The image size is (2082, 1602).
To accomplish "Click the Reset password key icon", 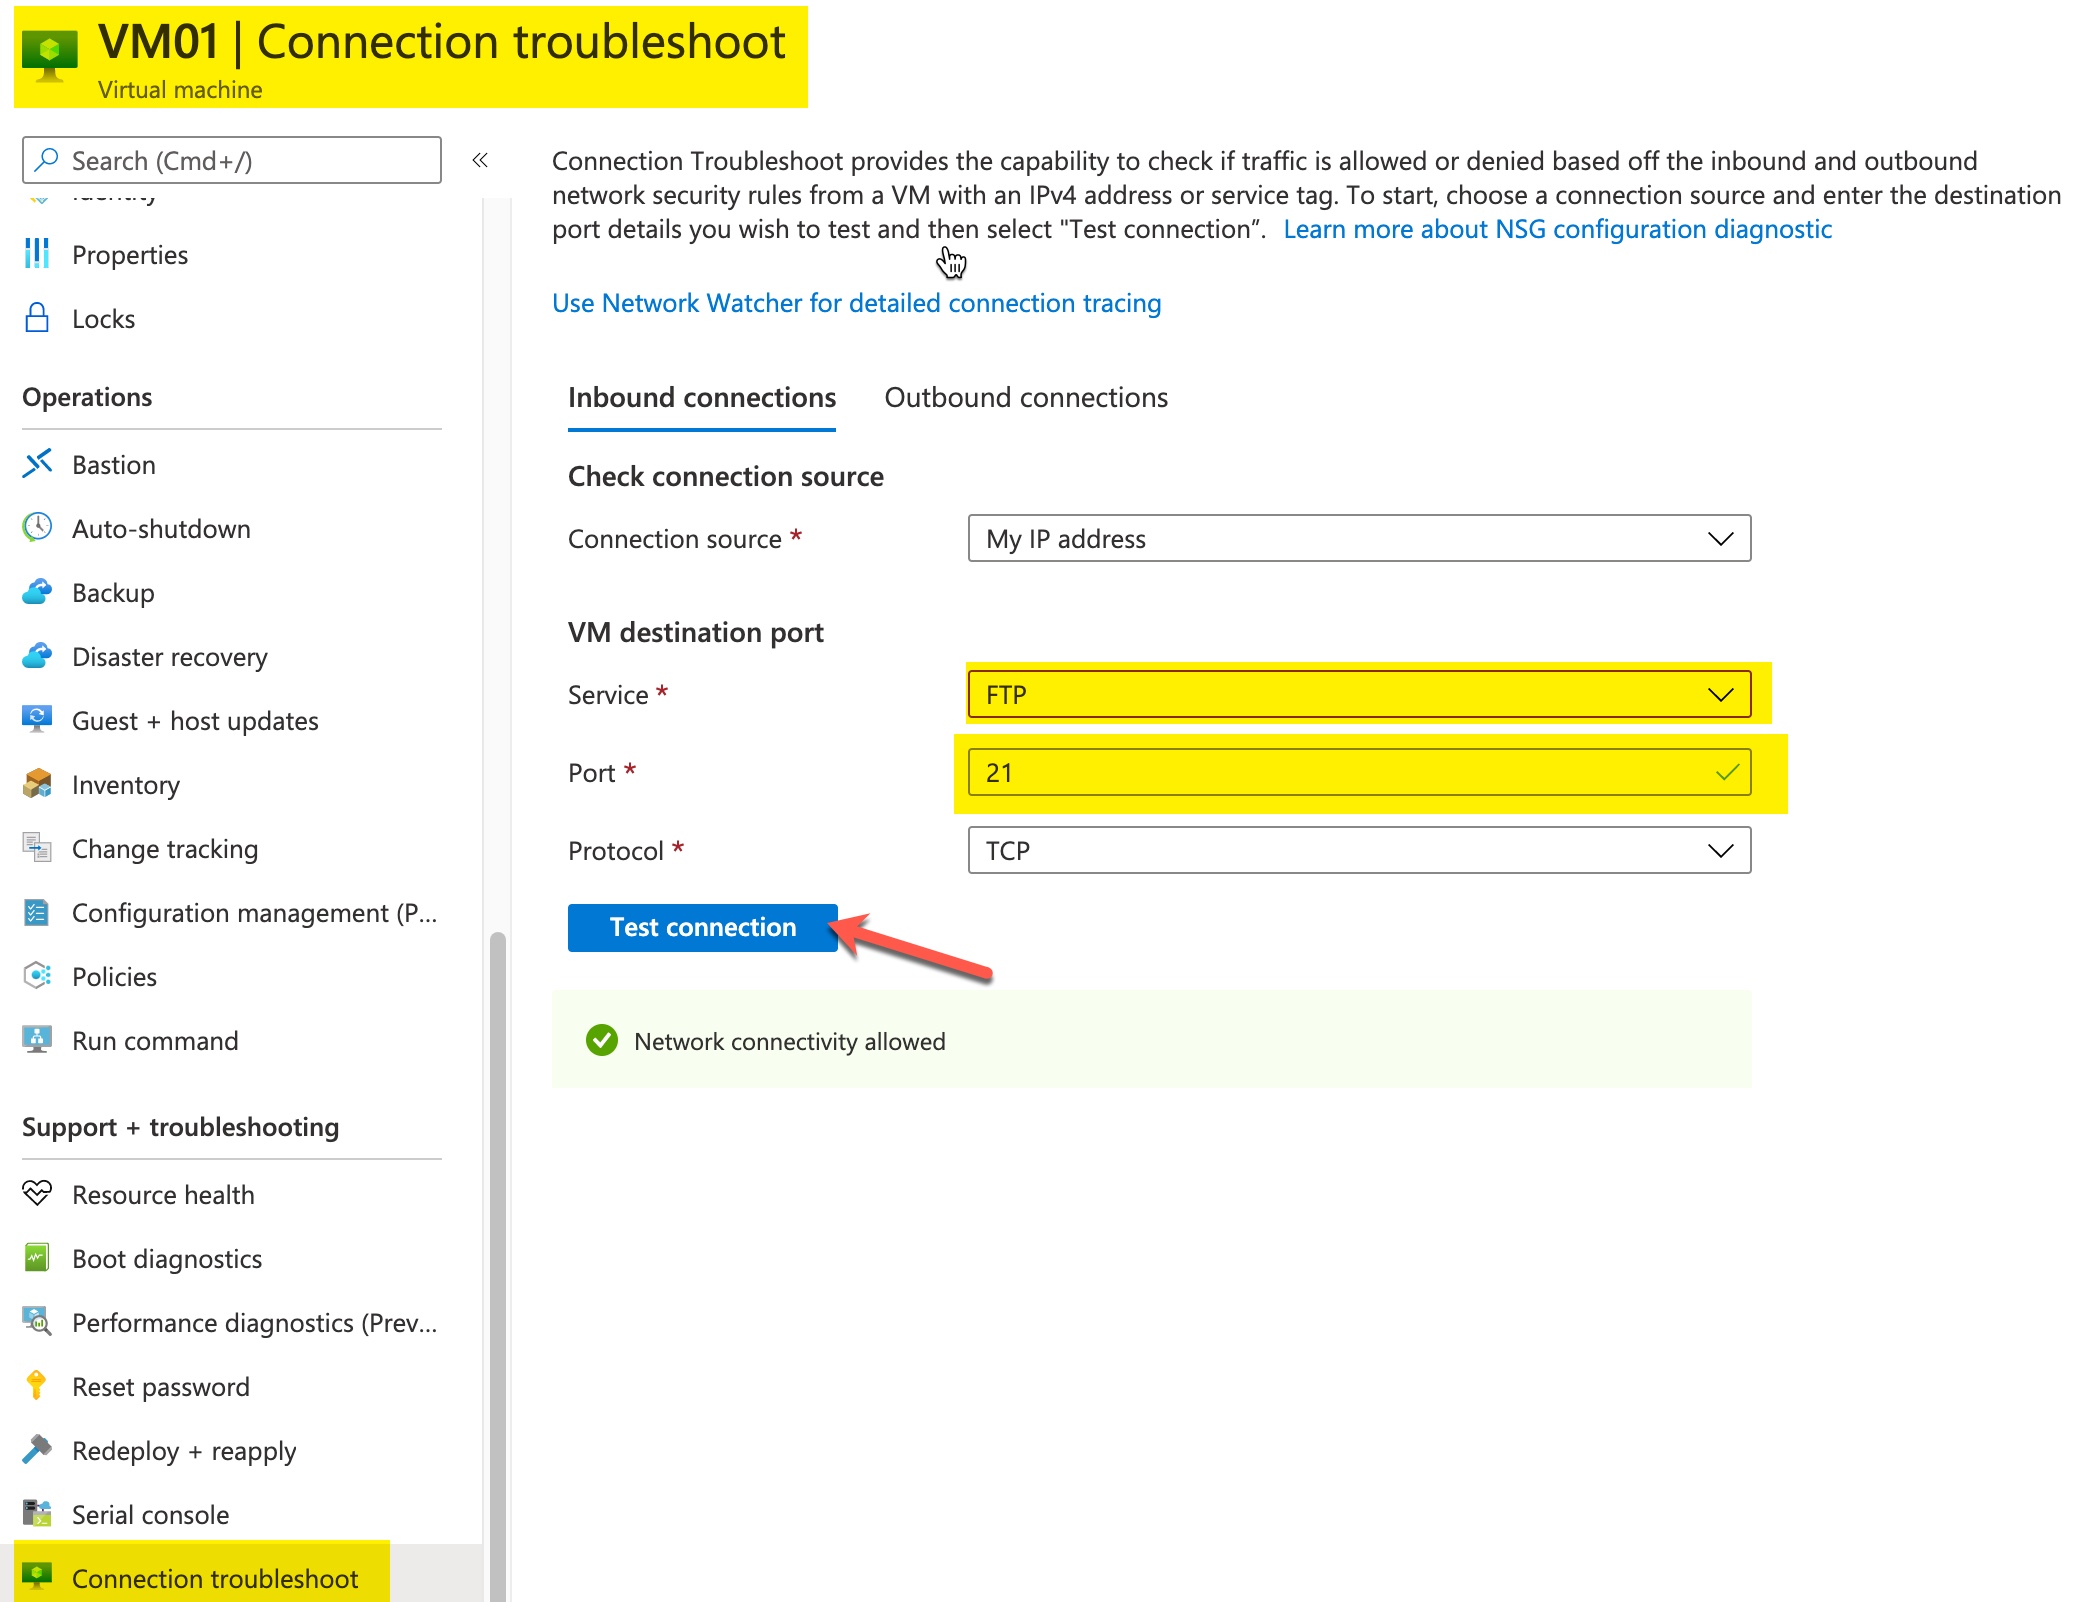I will click(x=37, y=1386).
